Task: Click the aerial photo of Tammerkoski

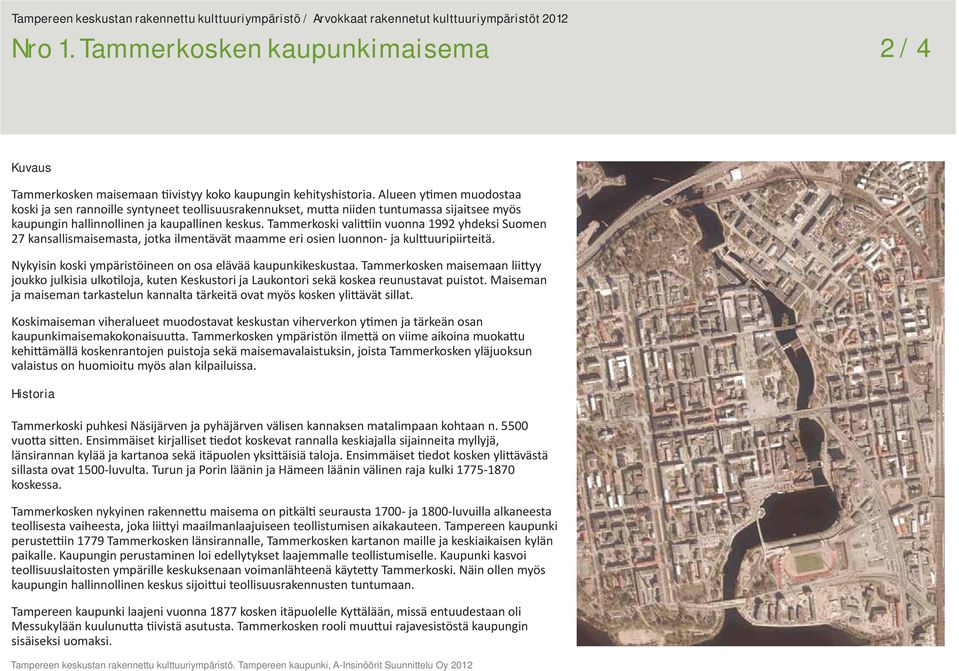Action: (x=760, y=403)
